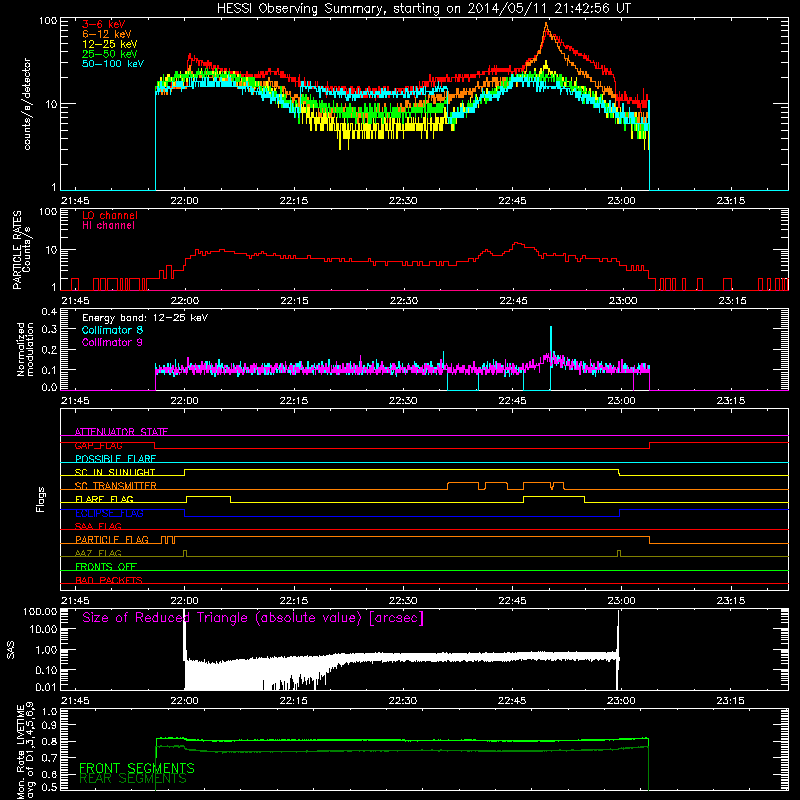Click the LO channel legend label
Image resolution: width=800 pixels, height=800 pixels.
pos(110,215)
